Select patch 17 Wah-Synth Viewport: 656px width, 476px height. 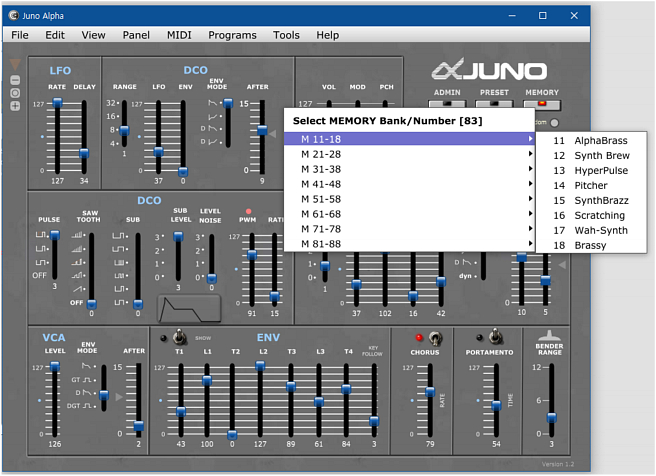click(x=591, y=230)
